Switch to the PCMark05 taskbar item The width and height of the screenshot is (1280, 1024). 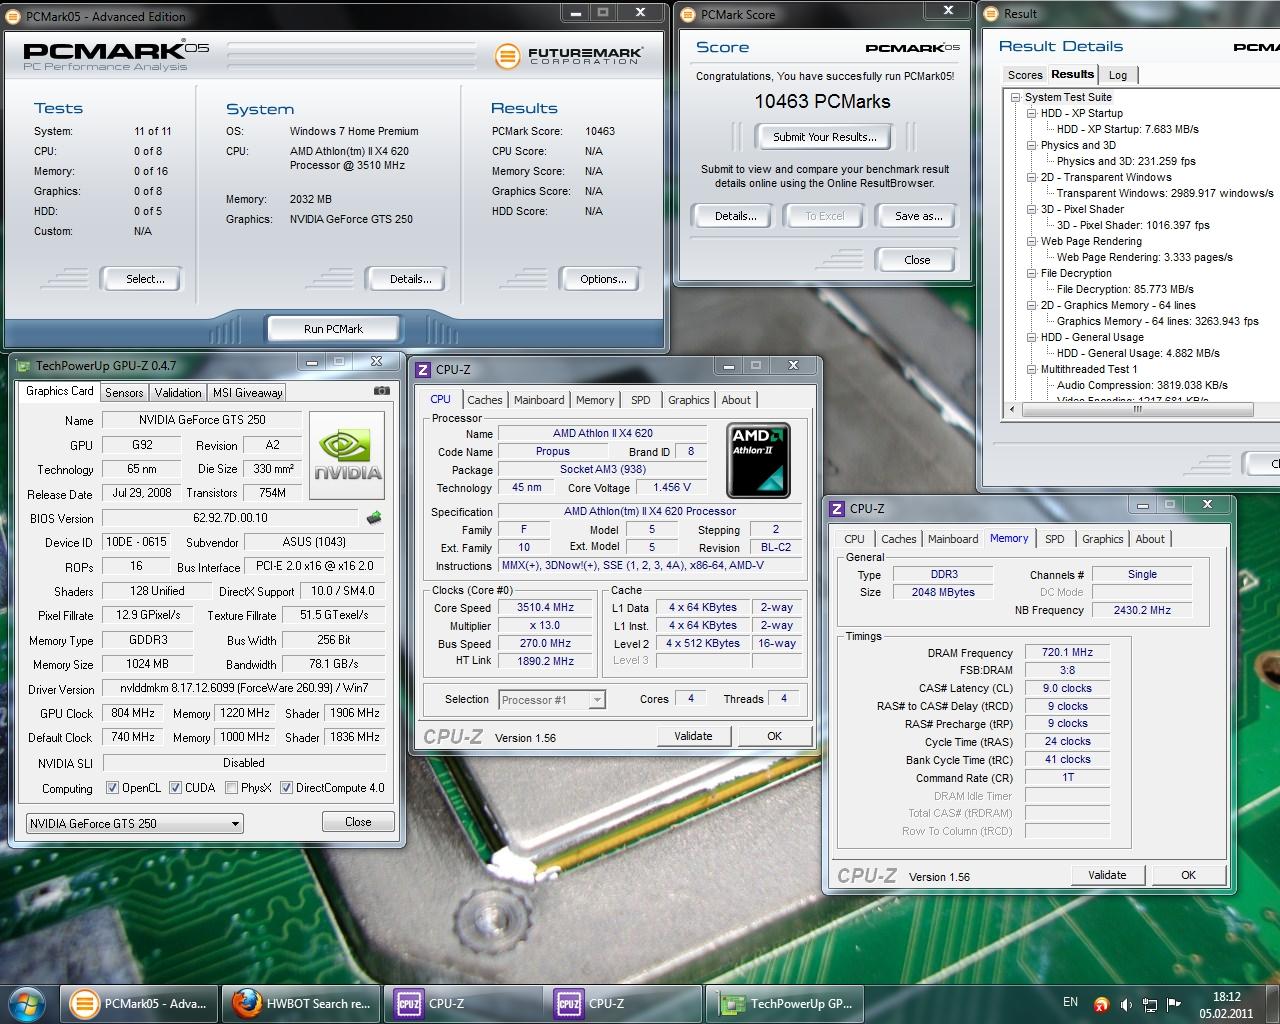[139, 1003]
